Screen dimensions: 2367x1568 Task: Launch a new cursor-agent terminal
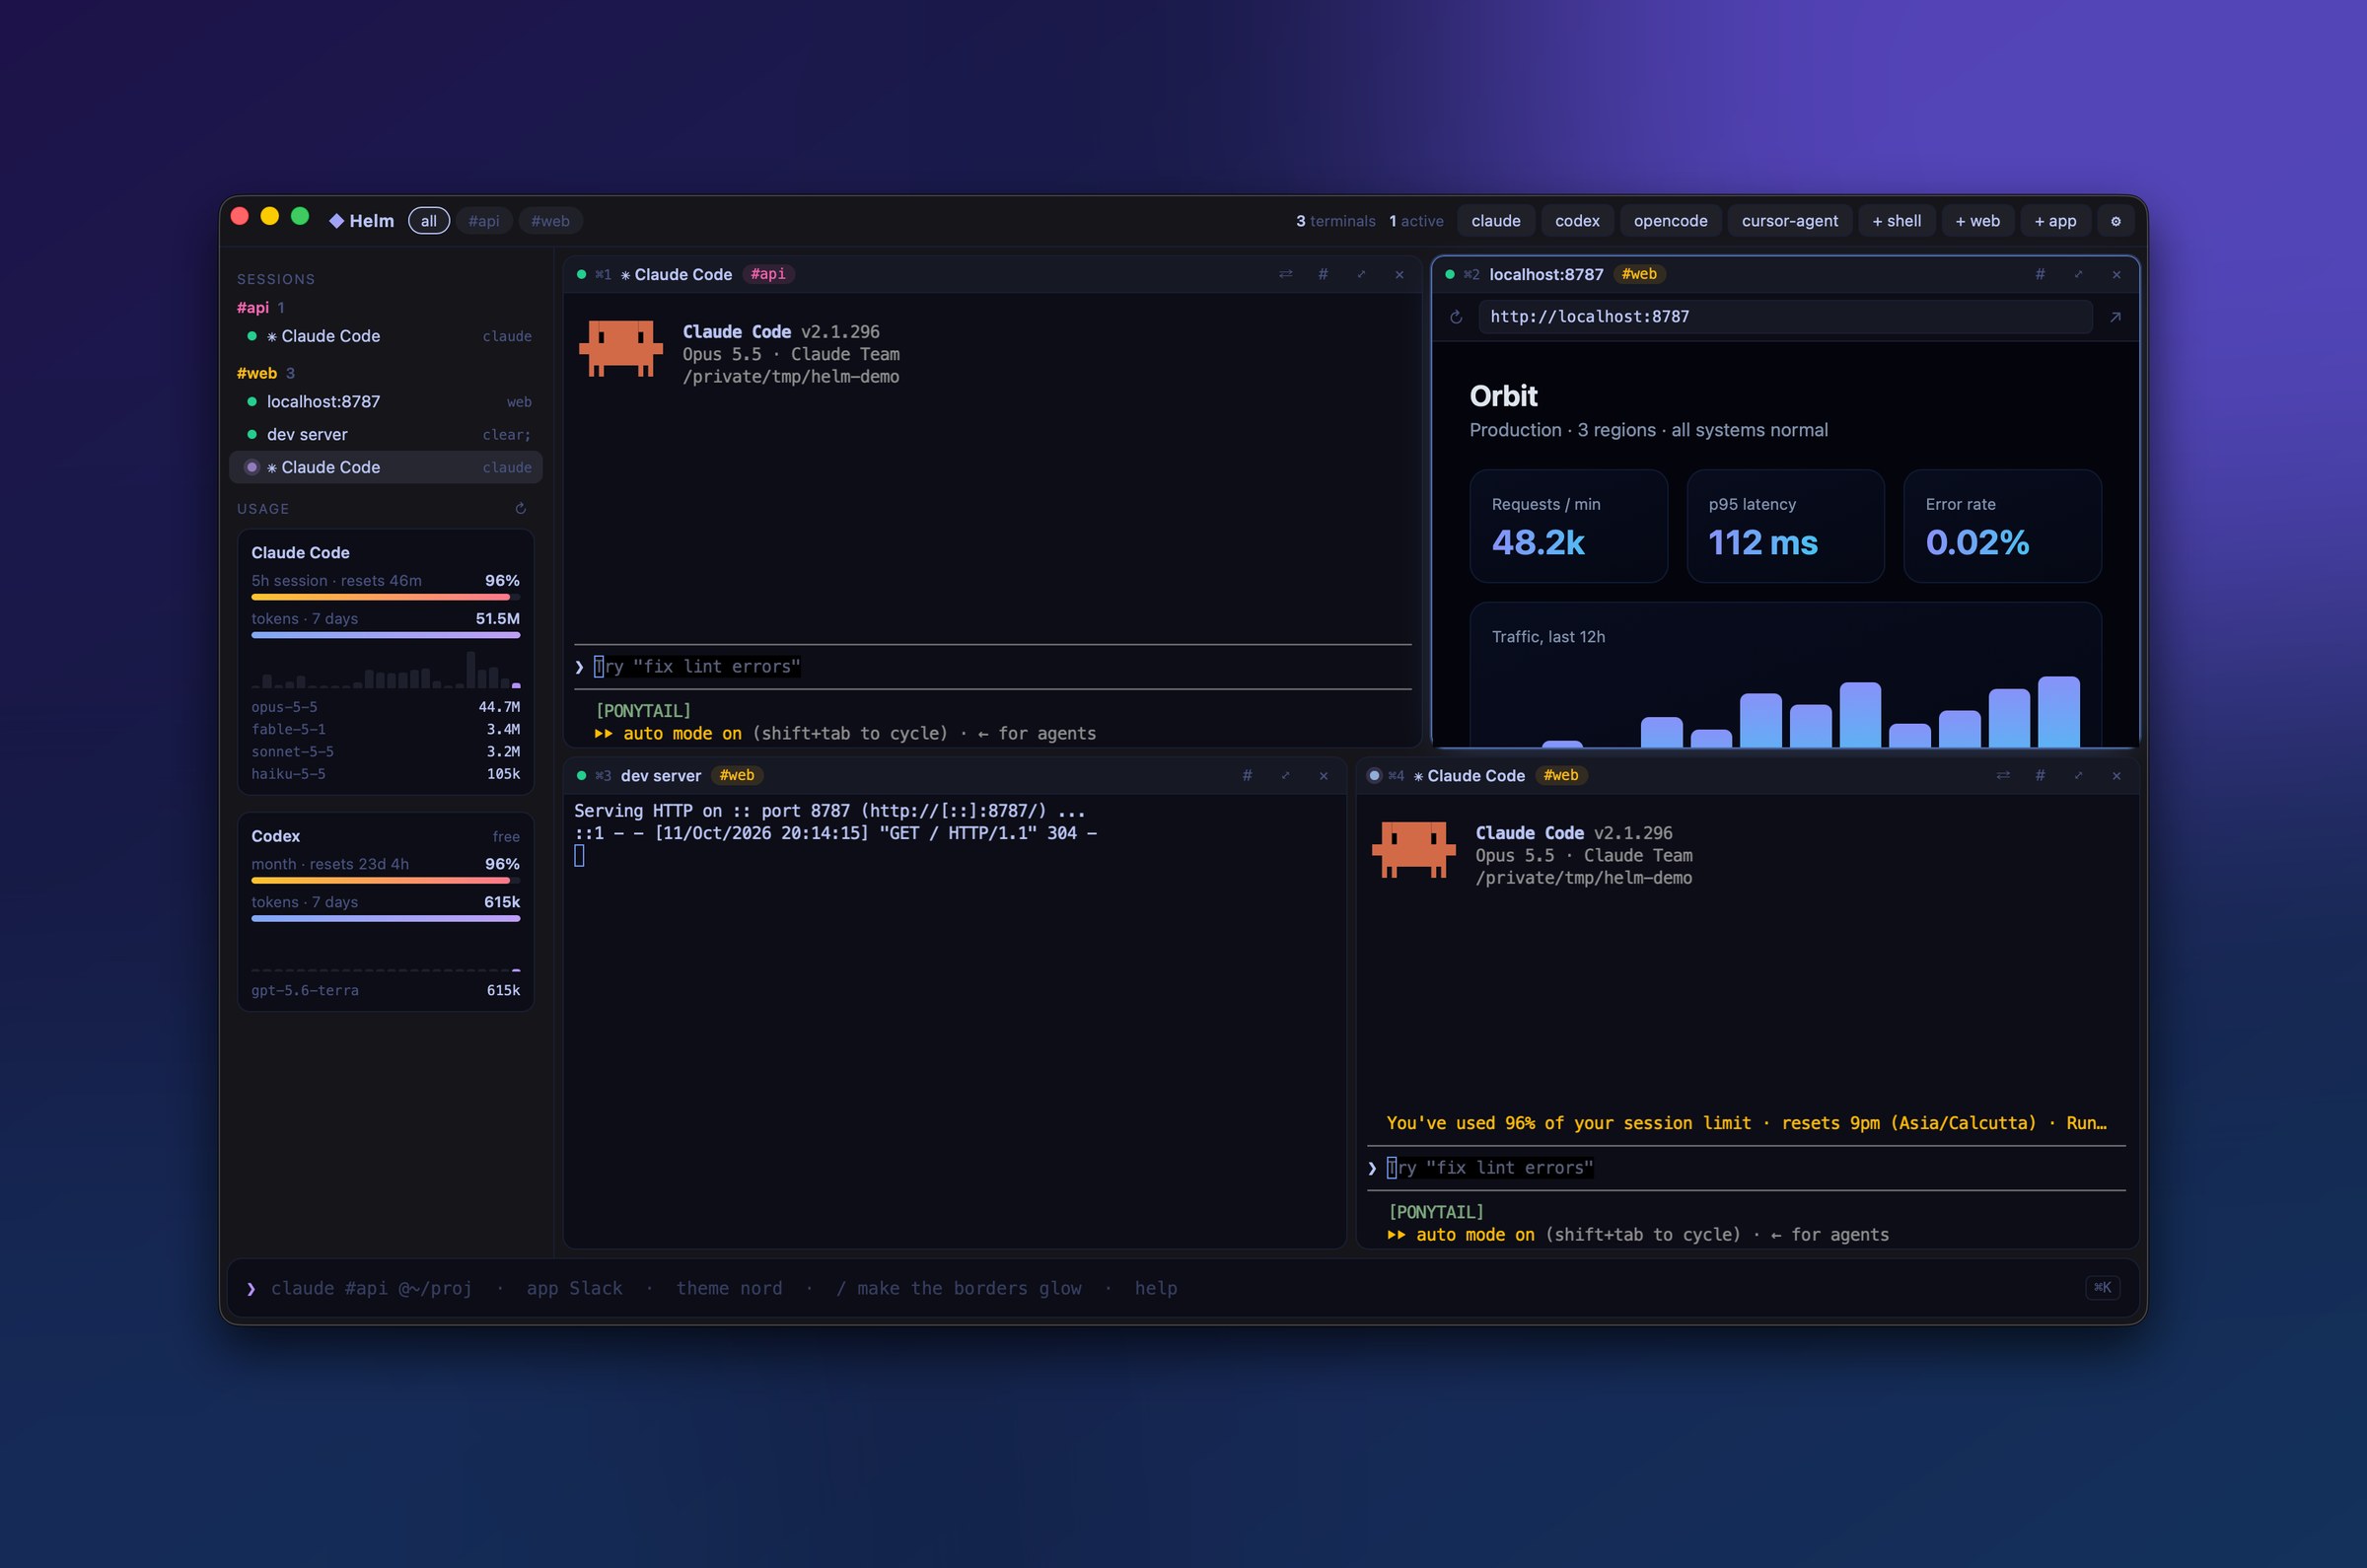pyautogui.click(x=1789, y=221)
